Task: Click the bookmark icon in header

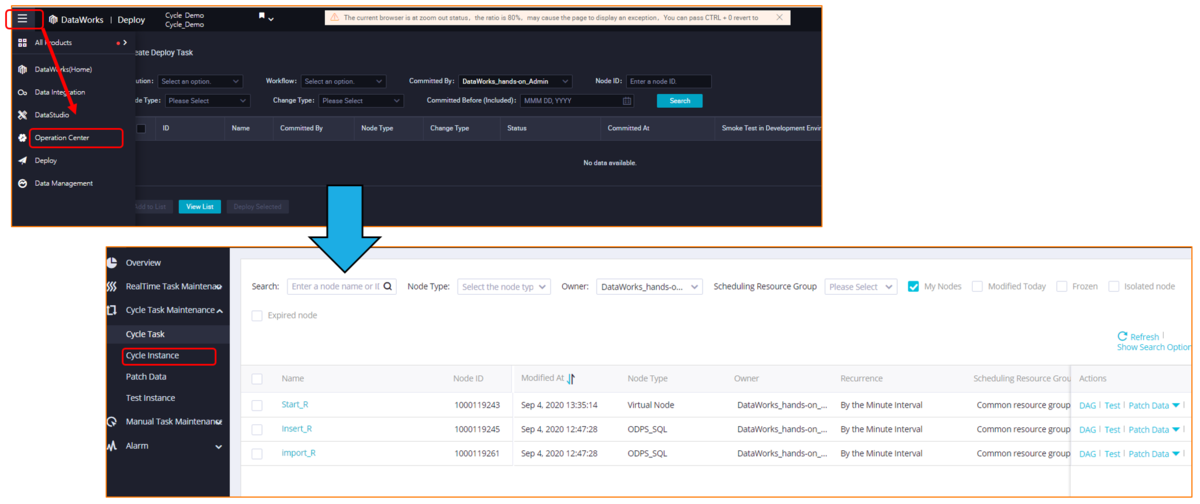Action: coord(262,17)
